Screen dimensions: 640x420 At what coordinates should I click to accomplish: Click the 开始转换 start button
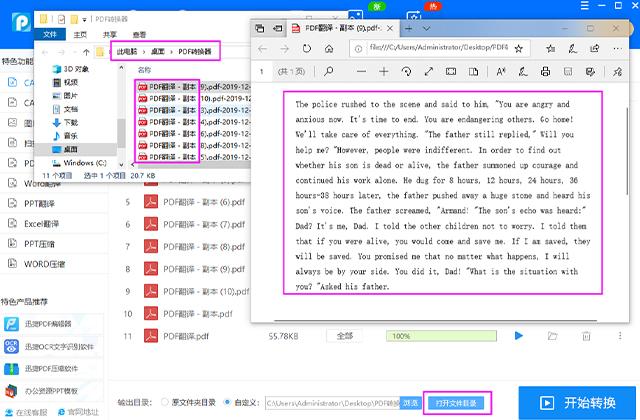[x=577, y=403]
